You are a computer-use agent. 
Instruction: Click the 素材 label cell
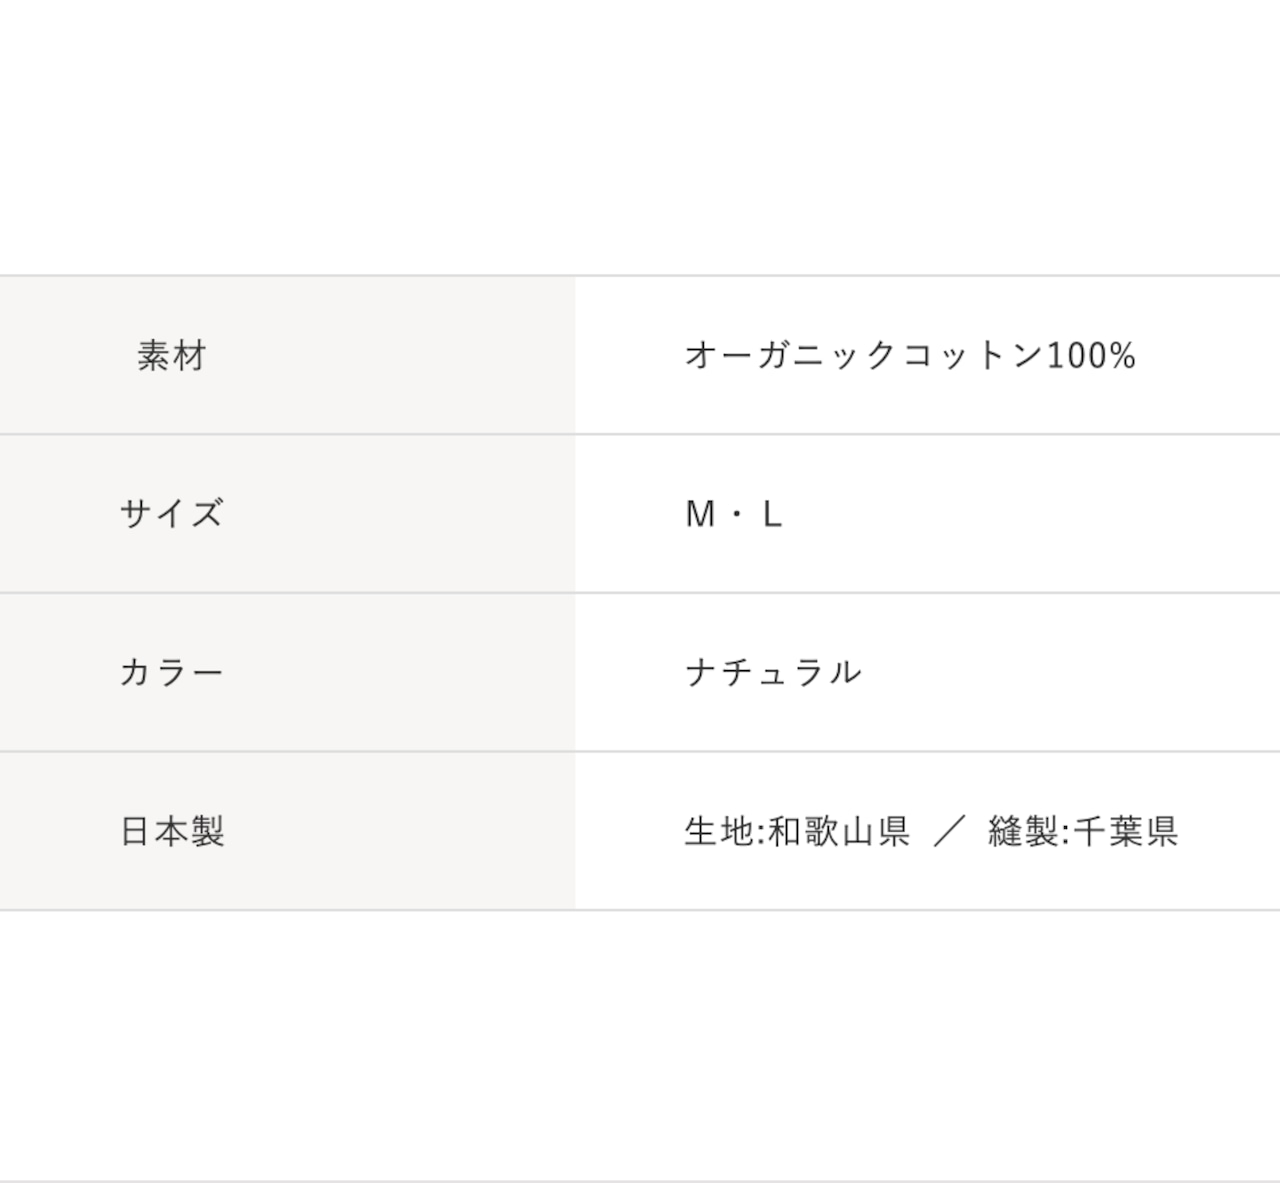click(x=172, y=356)
